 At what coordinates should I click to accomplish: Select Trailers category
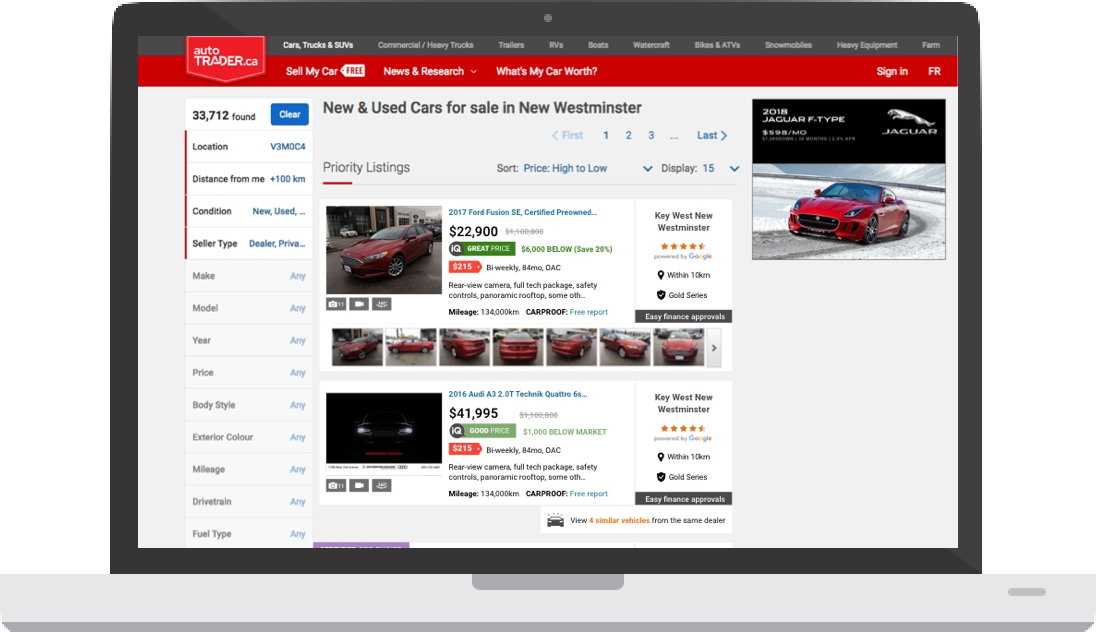tap(511, 45)
